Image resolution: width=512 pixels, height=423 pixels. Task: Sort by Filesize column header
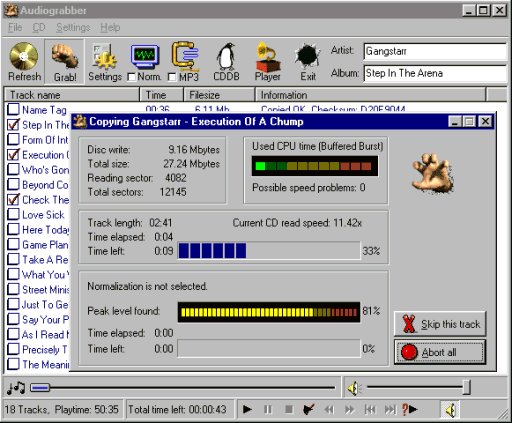tap(219, 95)
